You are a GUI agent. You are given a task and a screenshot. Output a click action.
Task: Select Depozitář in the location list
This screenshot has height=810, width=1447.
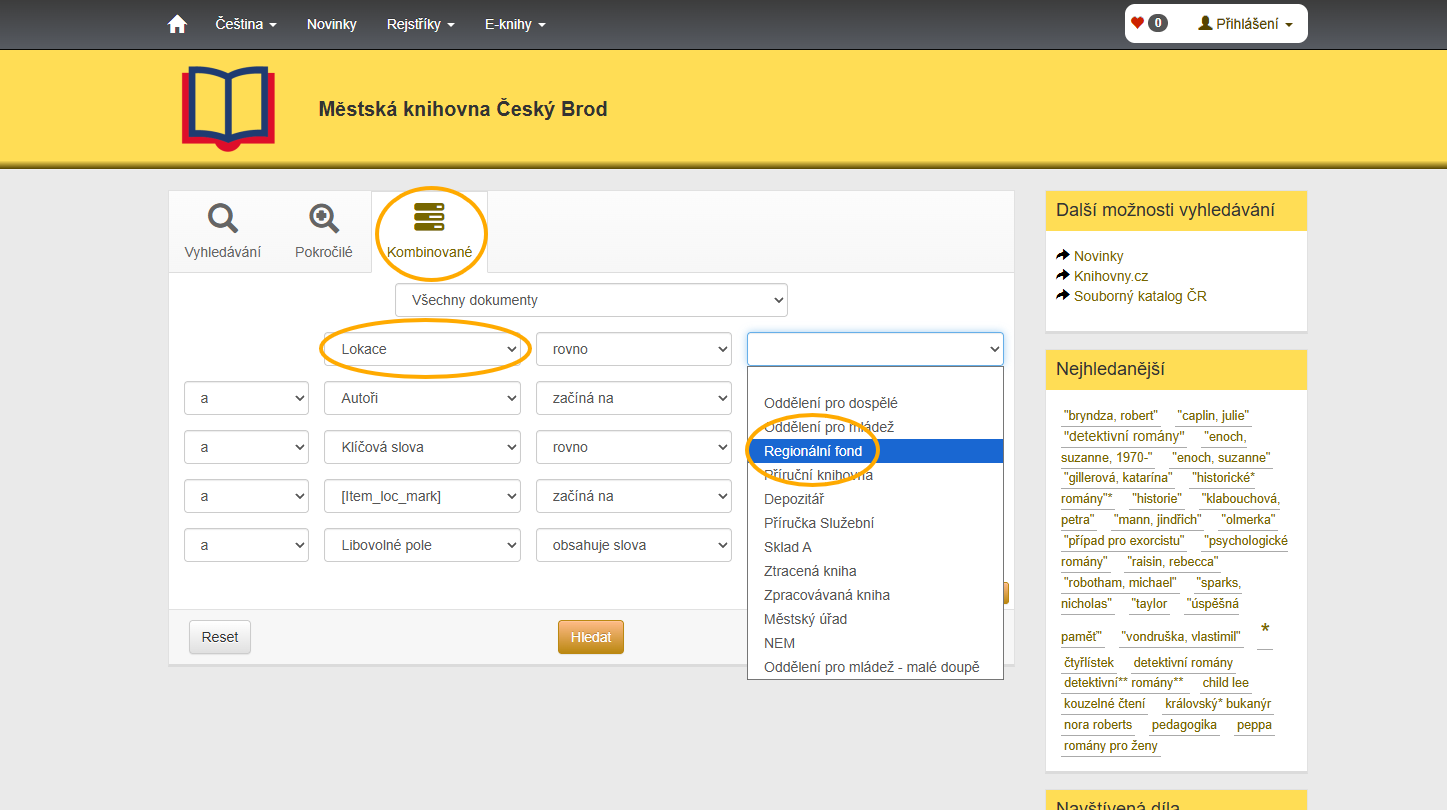click(x=793, y=499)
